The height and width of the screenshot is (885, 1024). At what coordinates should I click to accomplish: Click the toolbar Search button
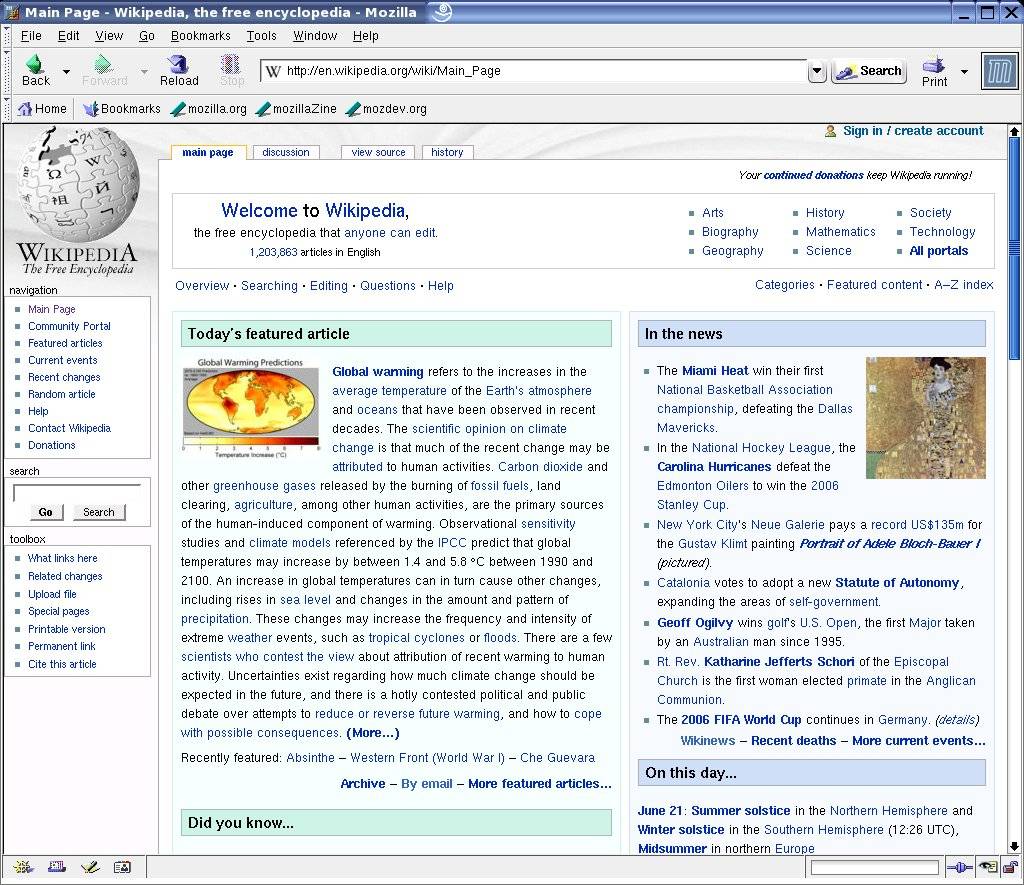(x=869, y=71)
